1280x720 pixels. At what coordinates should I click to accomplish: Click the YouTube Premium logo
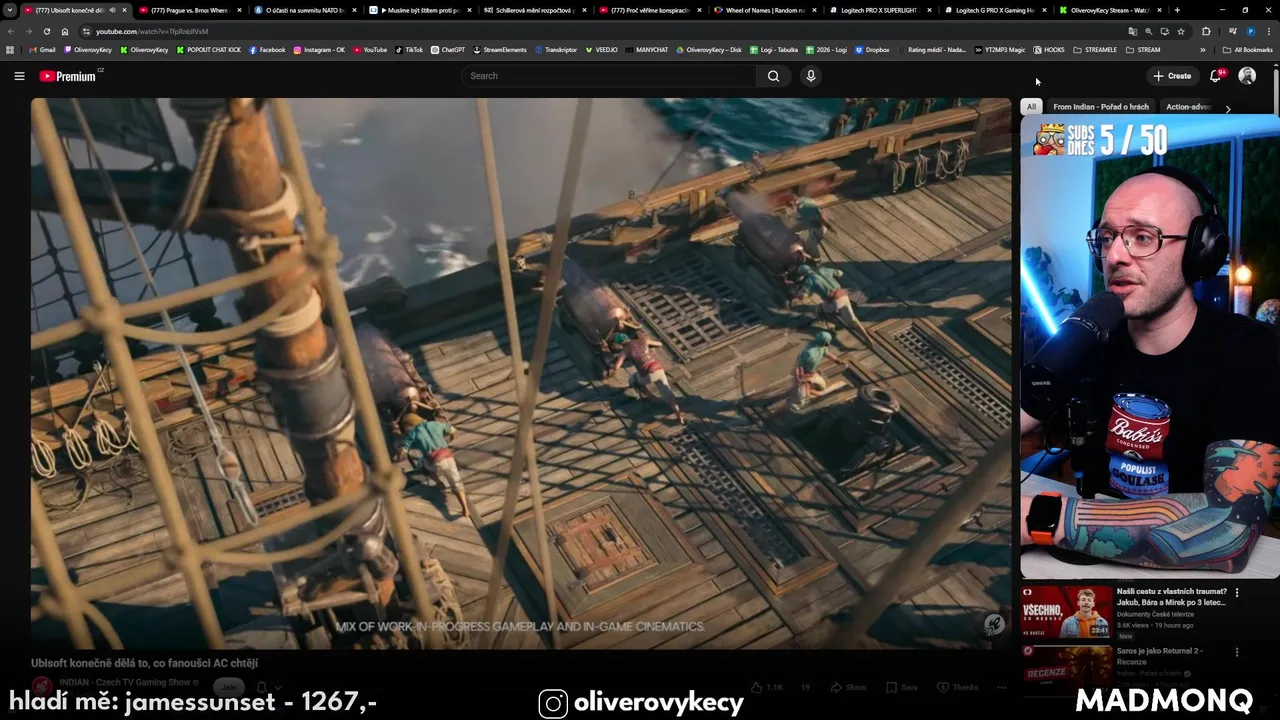(x=69, y=76)
